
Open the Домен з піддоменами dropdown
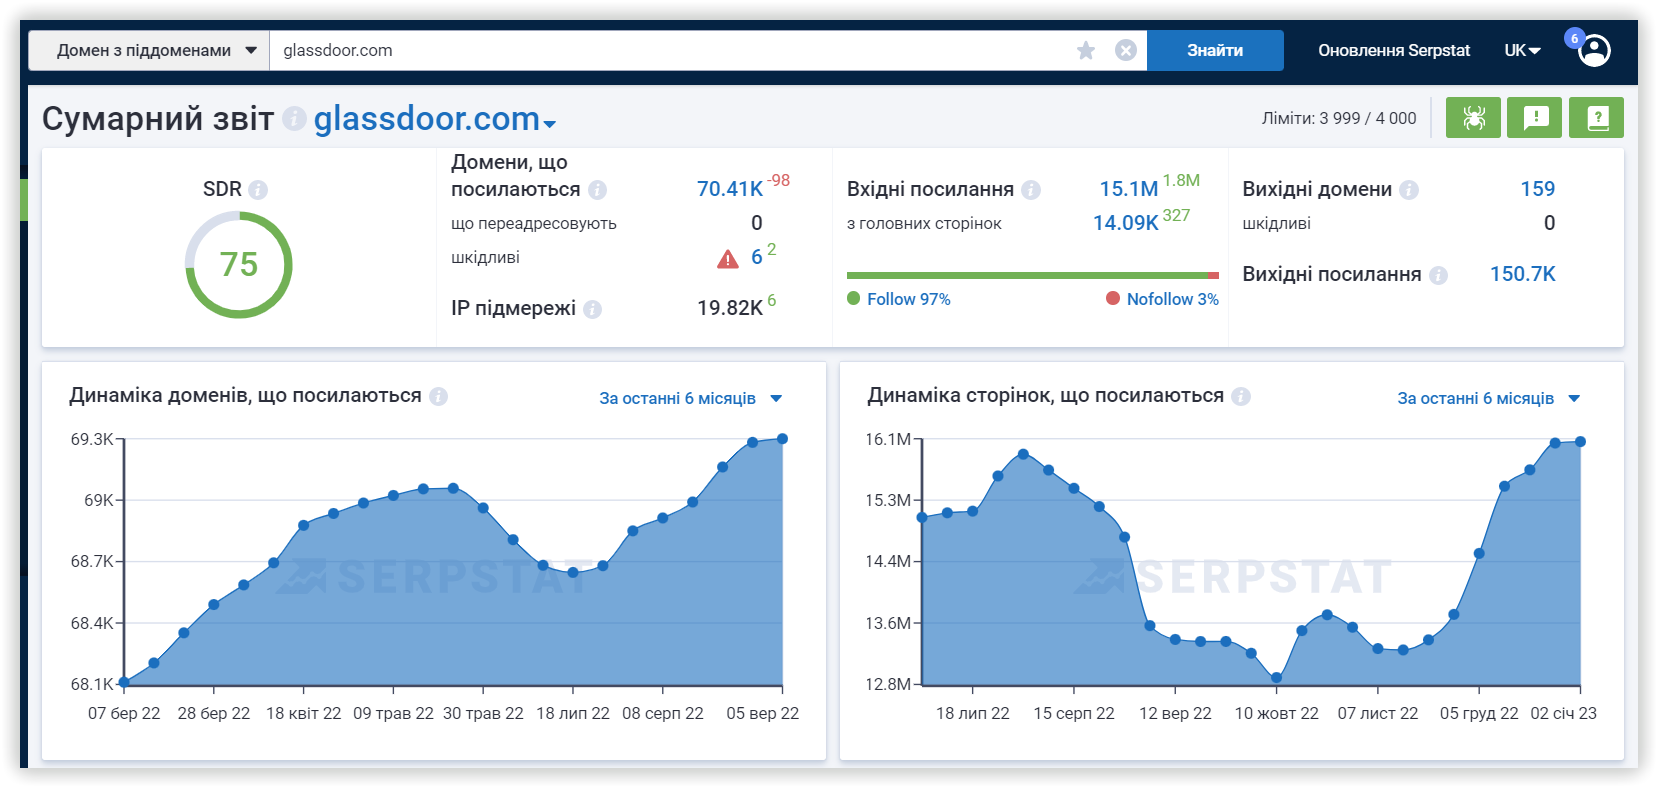click(x=149, y=50)
